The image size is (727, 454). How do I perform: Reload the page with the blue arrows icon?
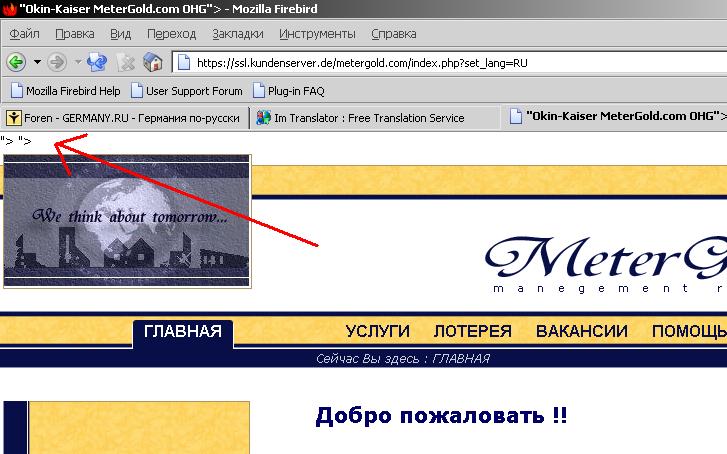97,62
